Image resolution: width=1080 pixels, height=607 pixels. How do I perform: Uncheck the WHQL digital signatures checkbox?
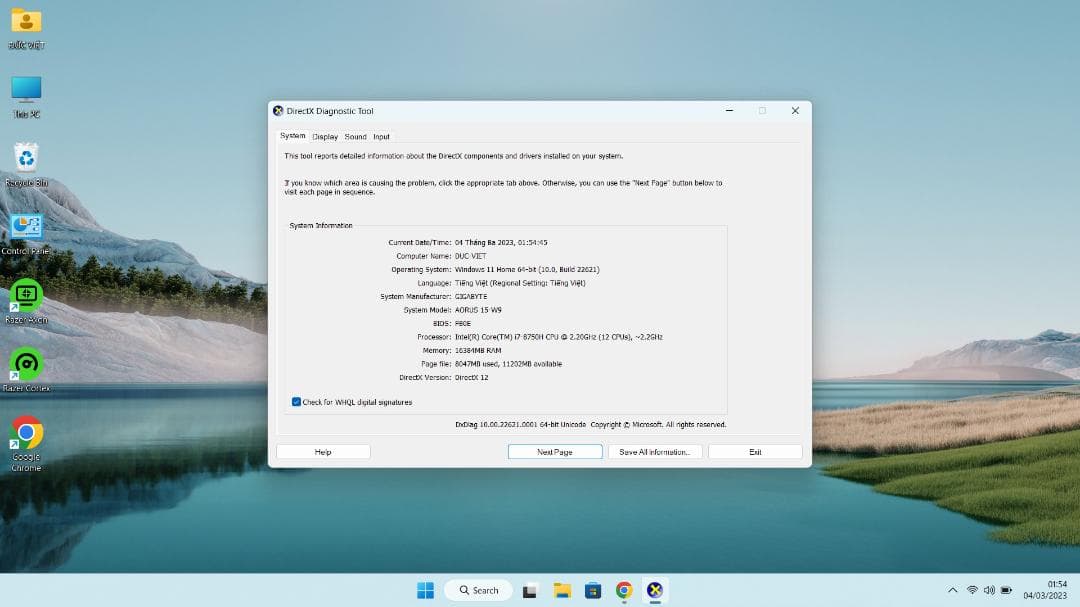pyautogui.click(x=296, y=401)
